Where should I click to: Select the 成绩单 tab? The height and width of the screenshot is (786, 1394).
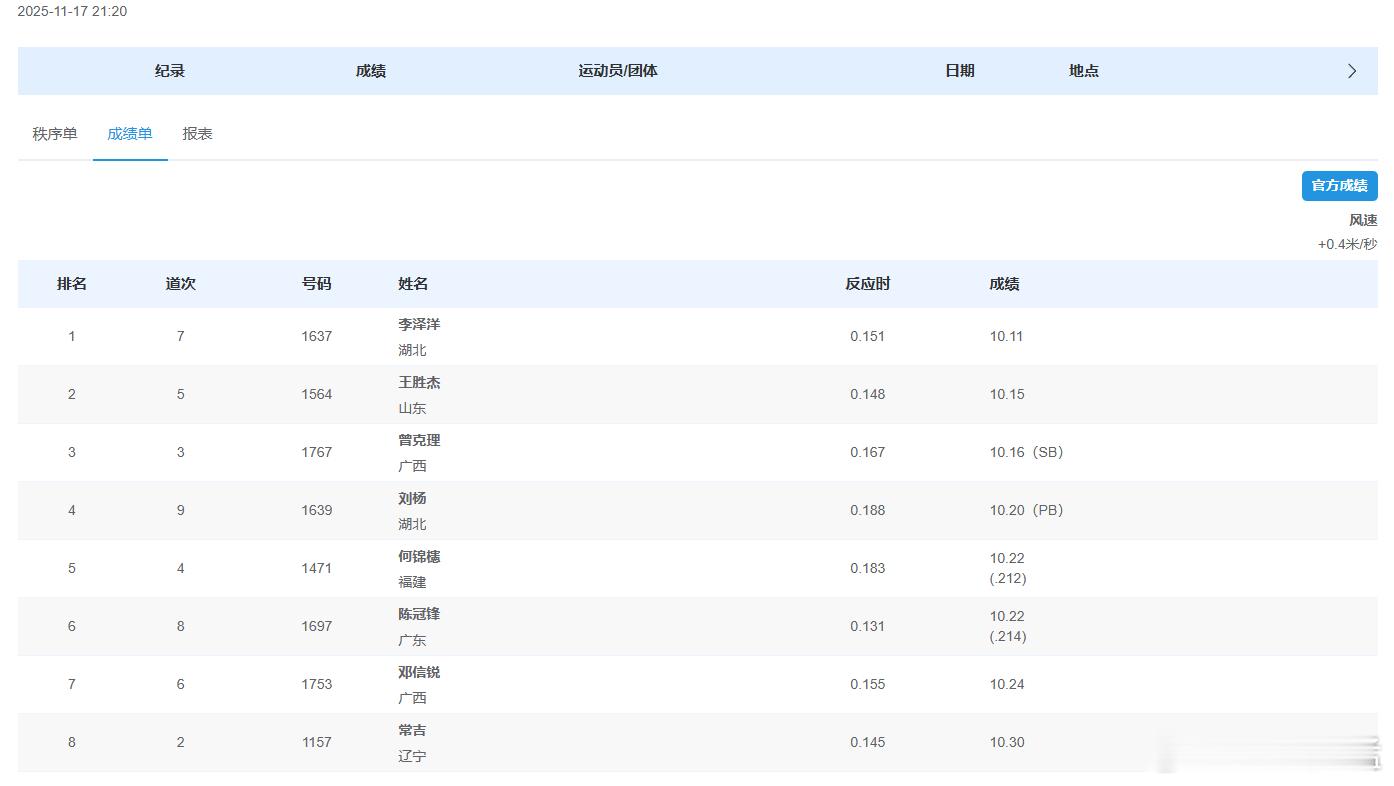130,134
